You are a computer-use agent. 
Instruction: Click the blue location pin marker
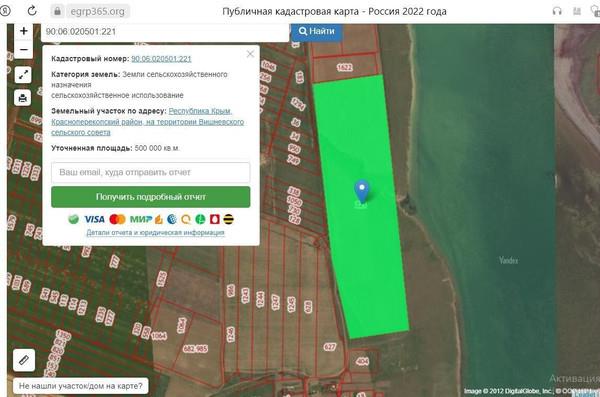[x=362, y=191]
